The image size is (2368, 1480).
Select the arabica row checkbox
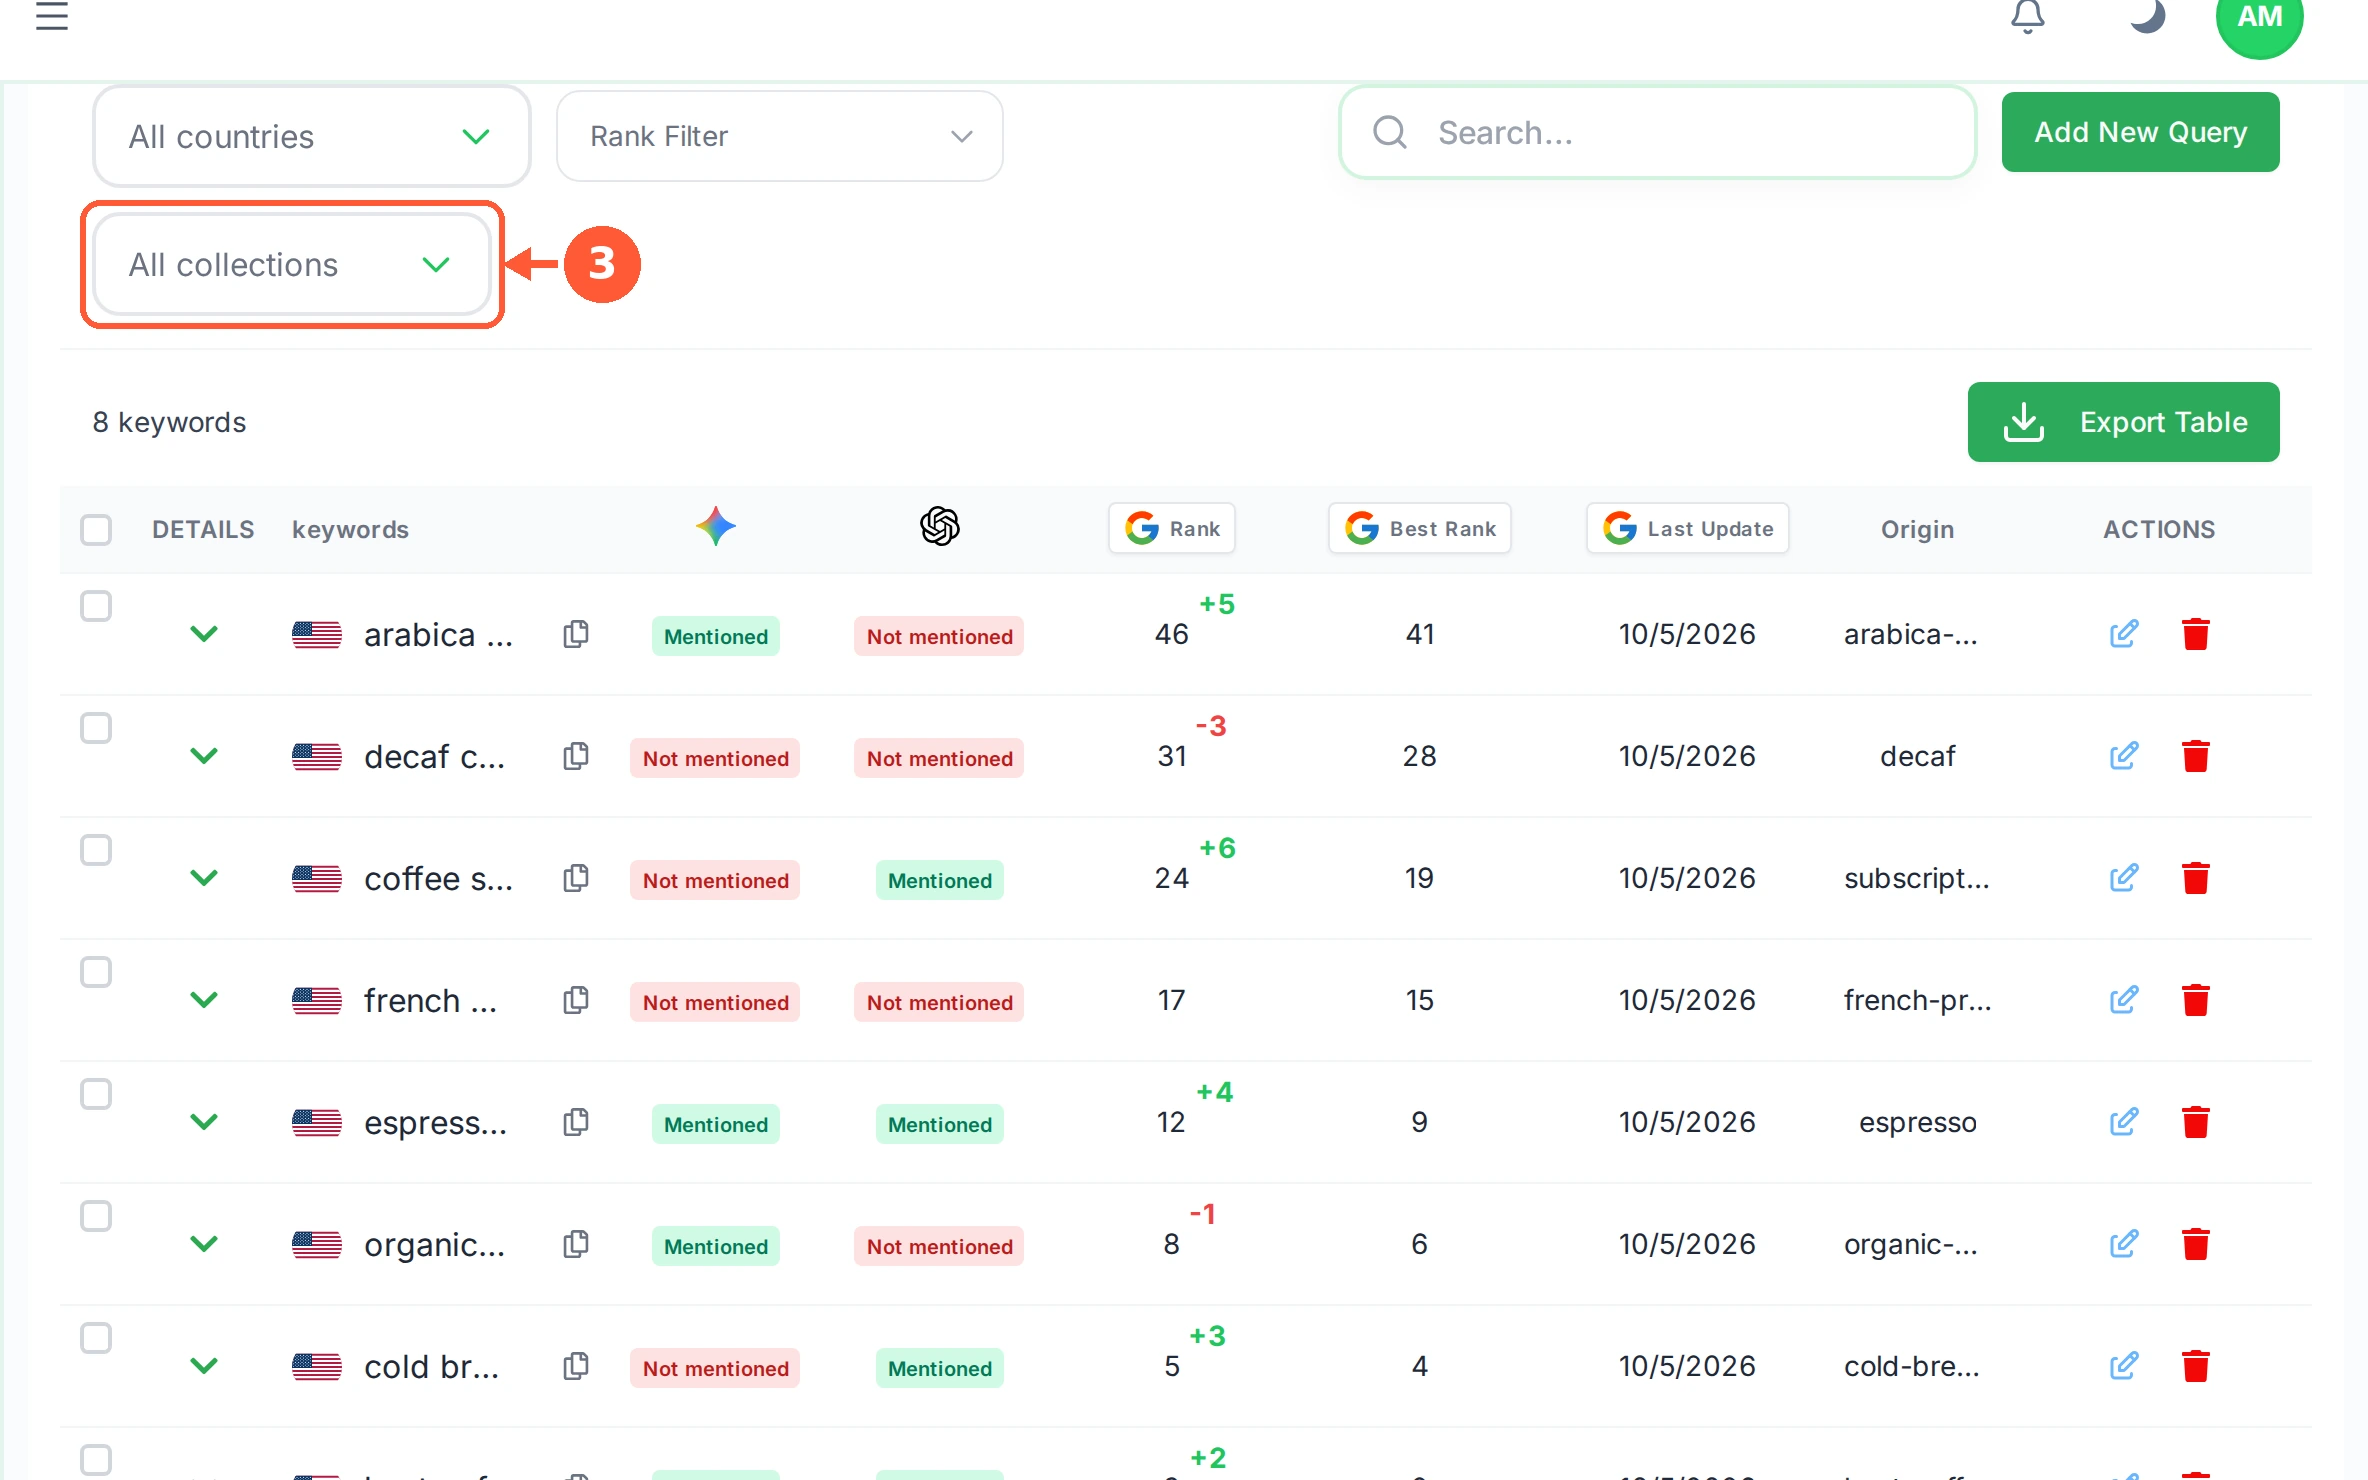(96, 606)
